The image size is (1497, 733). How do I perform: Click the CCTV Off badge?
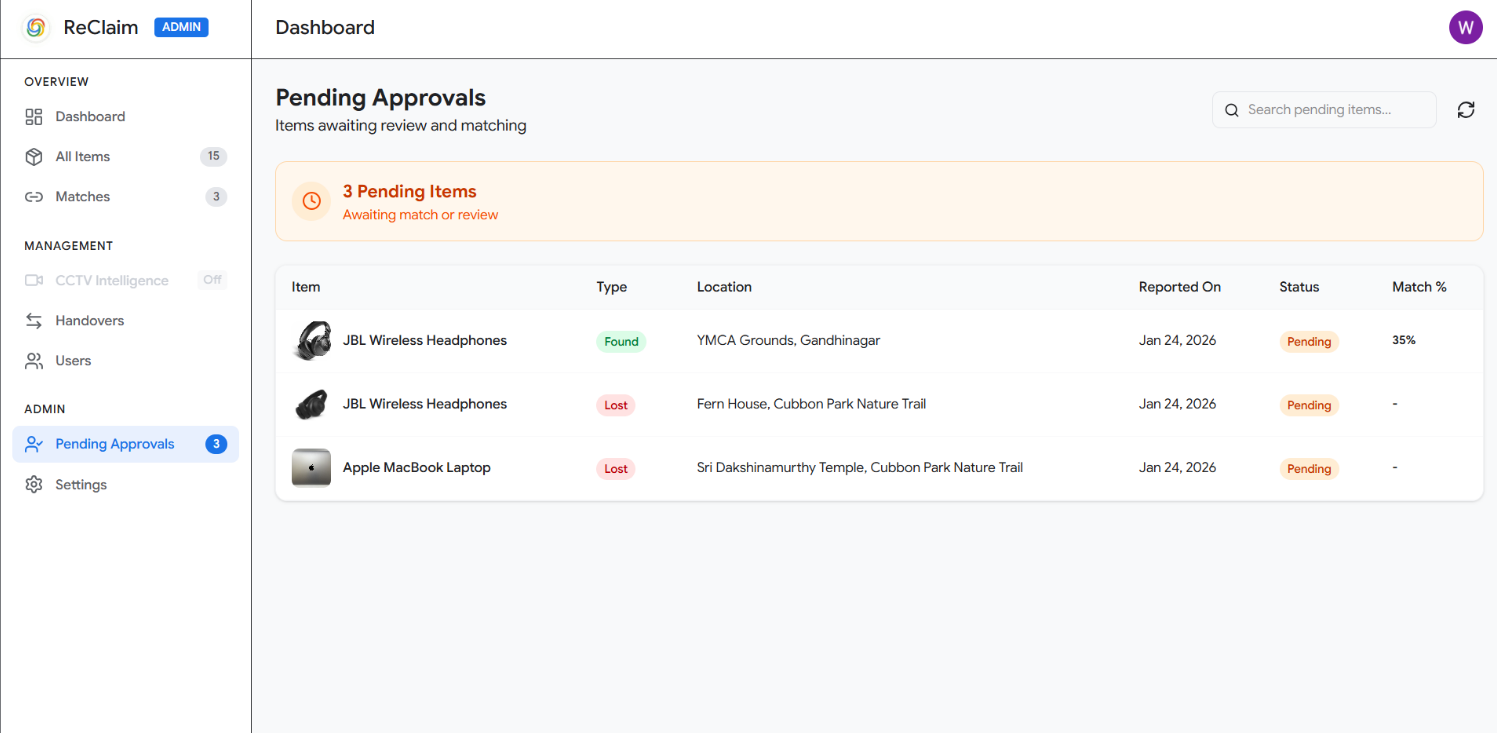[x=212, y=281]
